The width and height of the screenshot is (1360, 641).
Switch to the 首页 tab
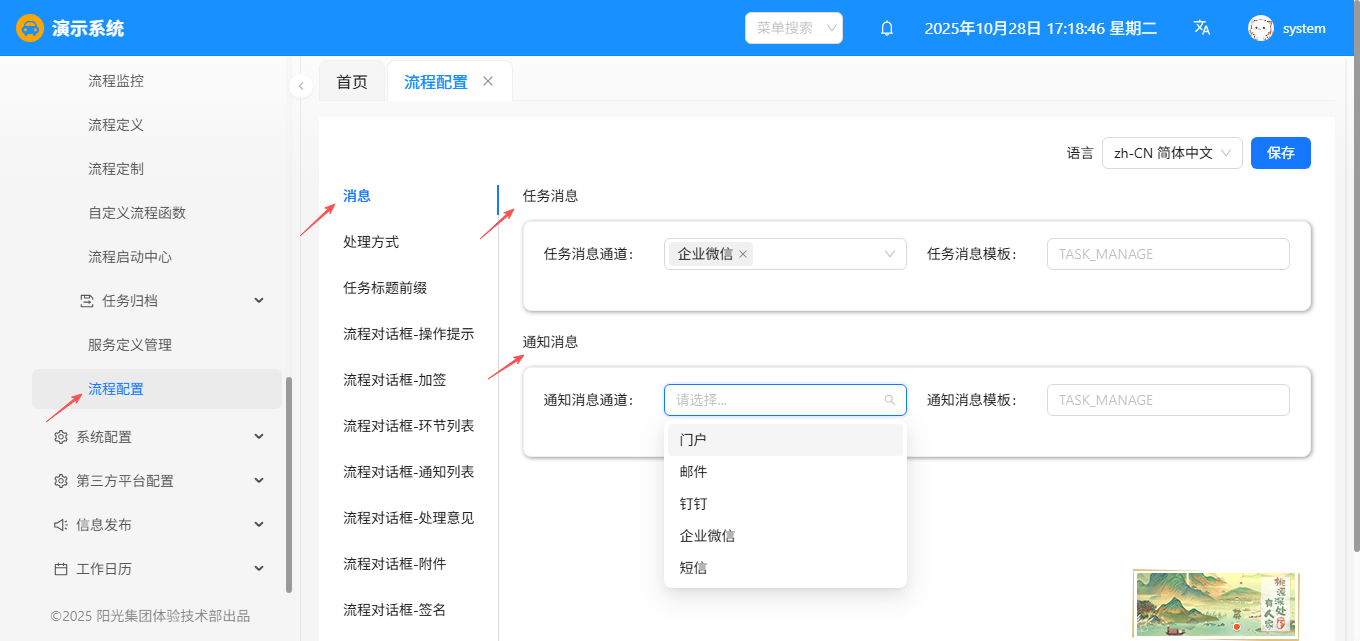pyautogui.click(x=352, y=82)
